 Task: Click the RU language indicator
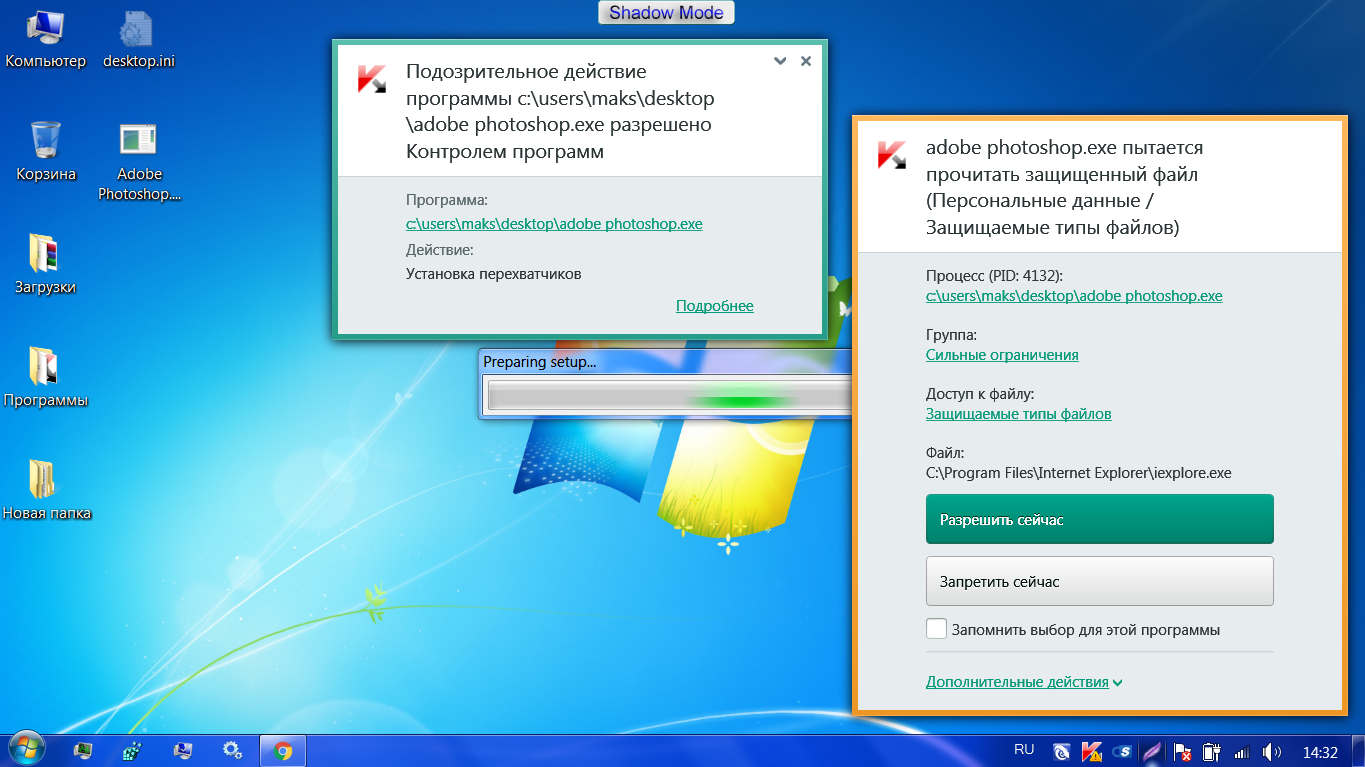(1024, 750)
